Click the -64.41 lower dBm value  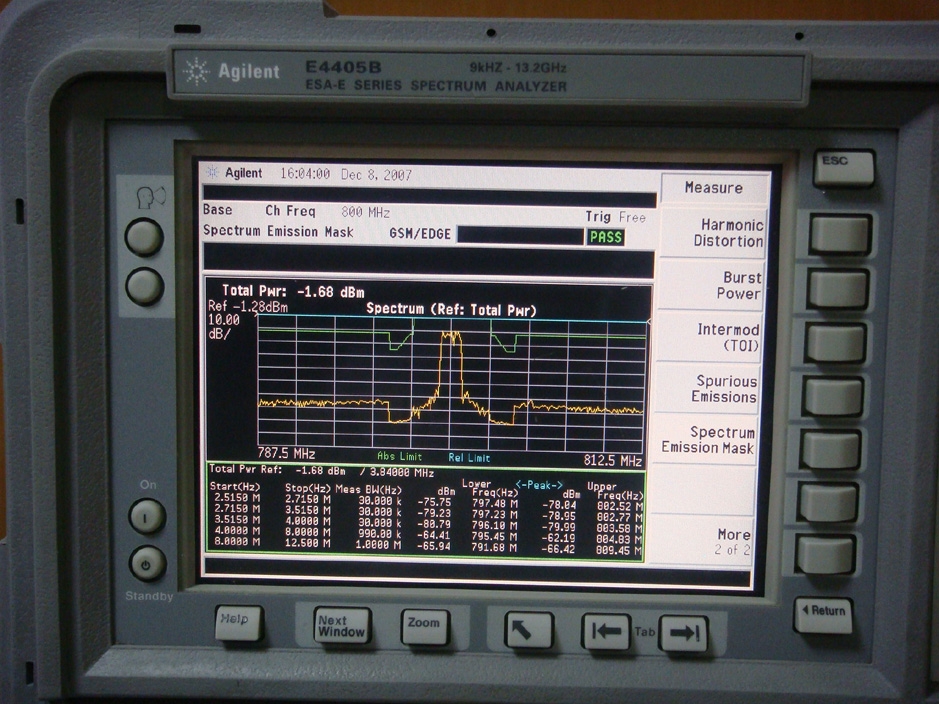pos(433,535)
